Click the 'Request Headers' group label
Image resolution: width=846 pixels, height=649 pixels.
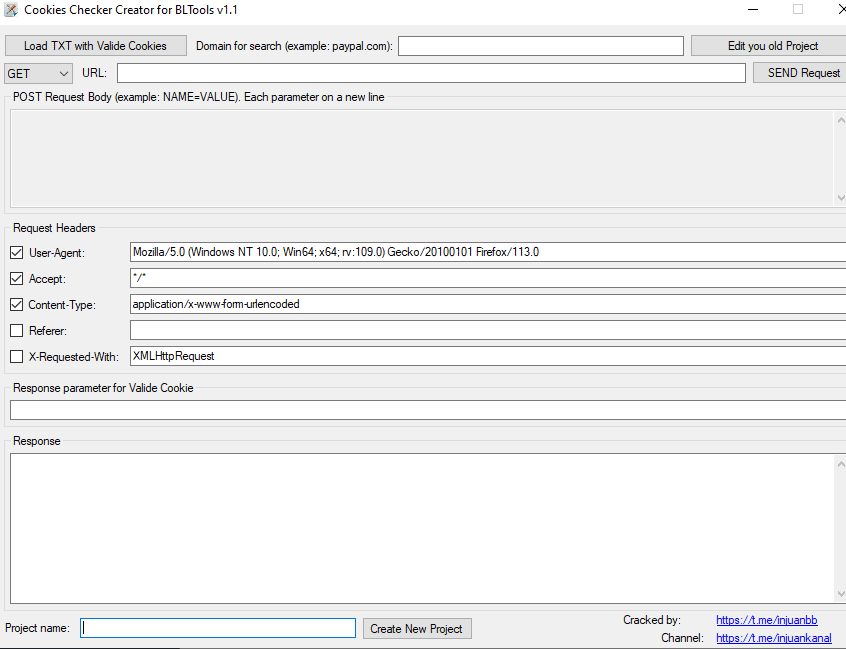pos(54,228)
